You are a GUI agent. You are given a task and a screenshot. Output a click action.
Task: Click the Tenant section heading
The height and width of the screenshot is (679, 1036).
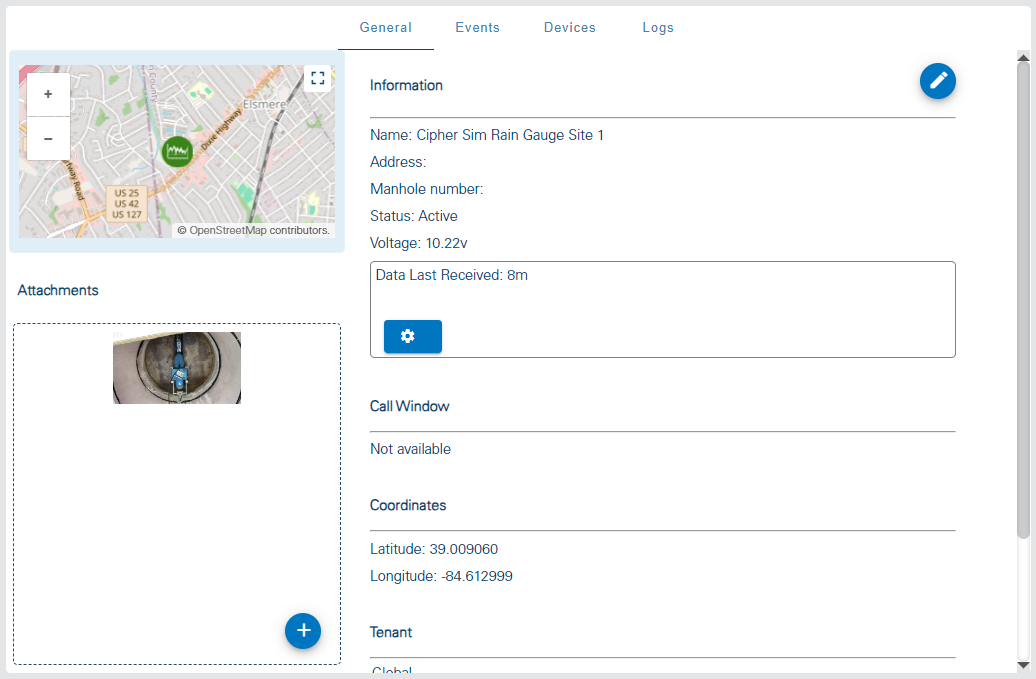391,632
